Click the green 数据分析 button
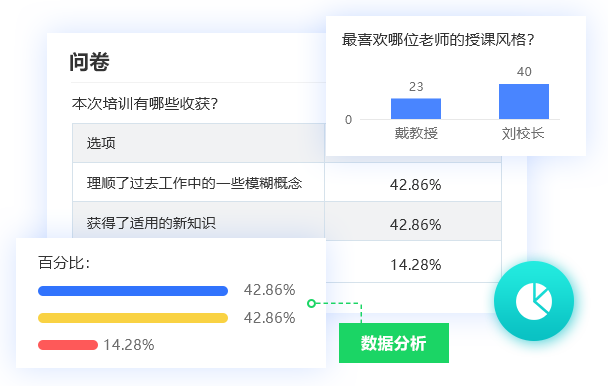 click(x=394, y=343)
